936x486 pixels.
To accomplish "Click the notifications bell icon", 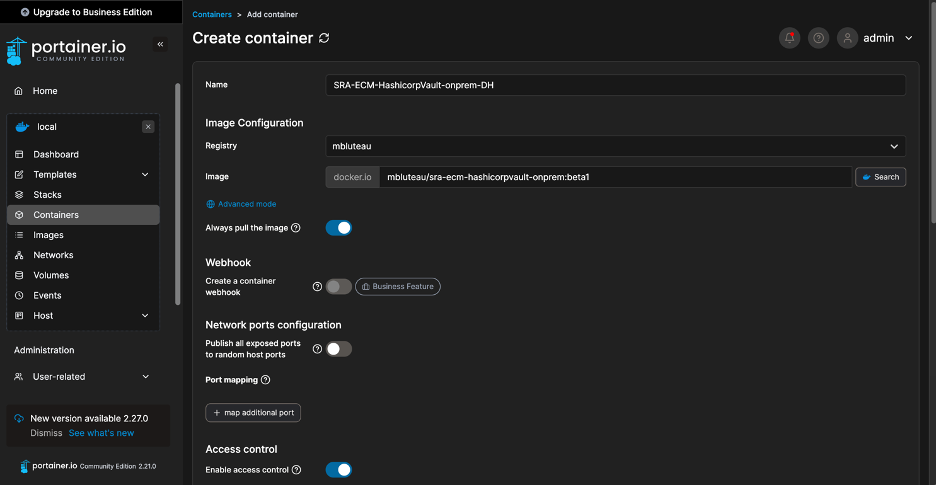I will (x=789, y=38).
